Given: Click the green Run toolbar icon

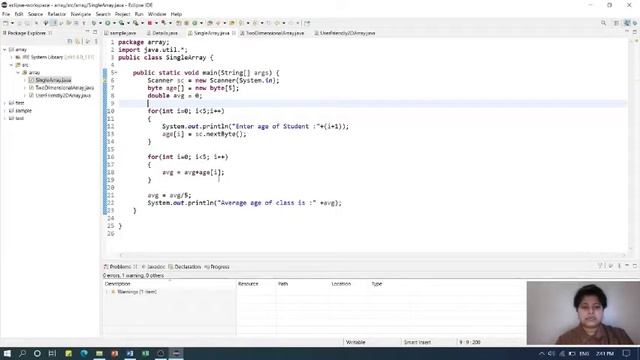Looking at the screenshot, I should [108, 23].
